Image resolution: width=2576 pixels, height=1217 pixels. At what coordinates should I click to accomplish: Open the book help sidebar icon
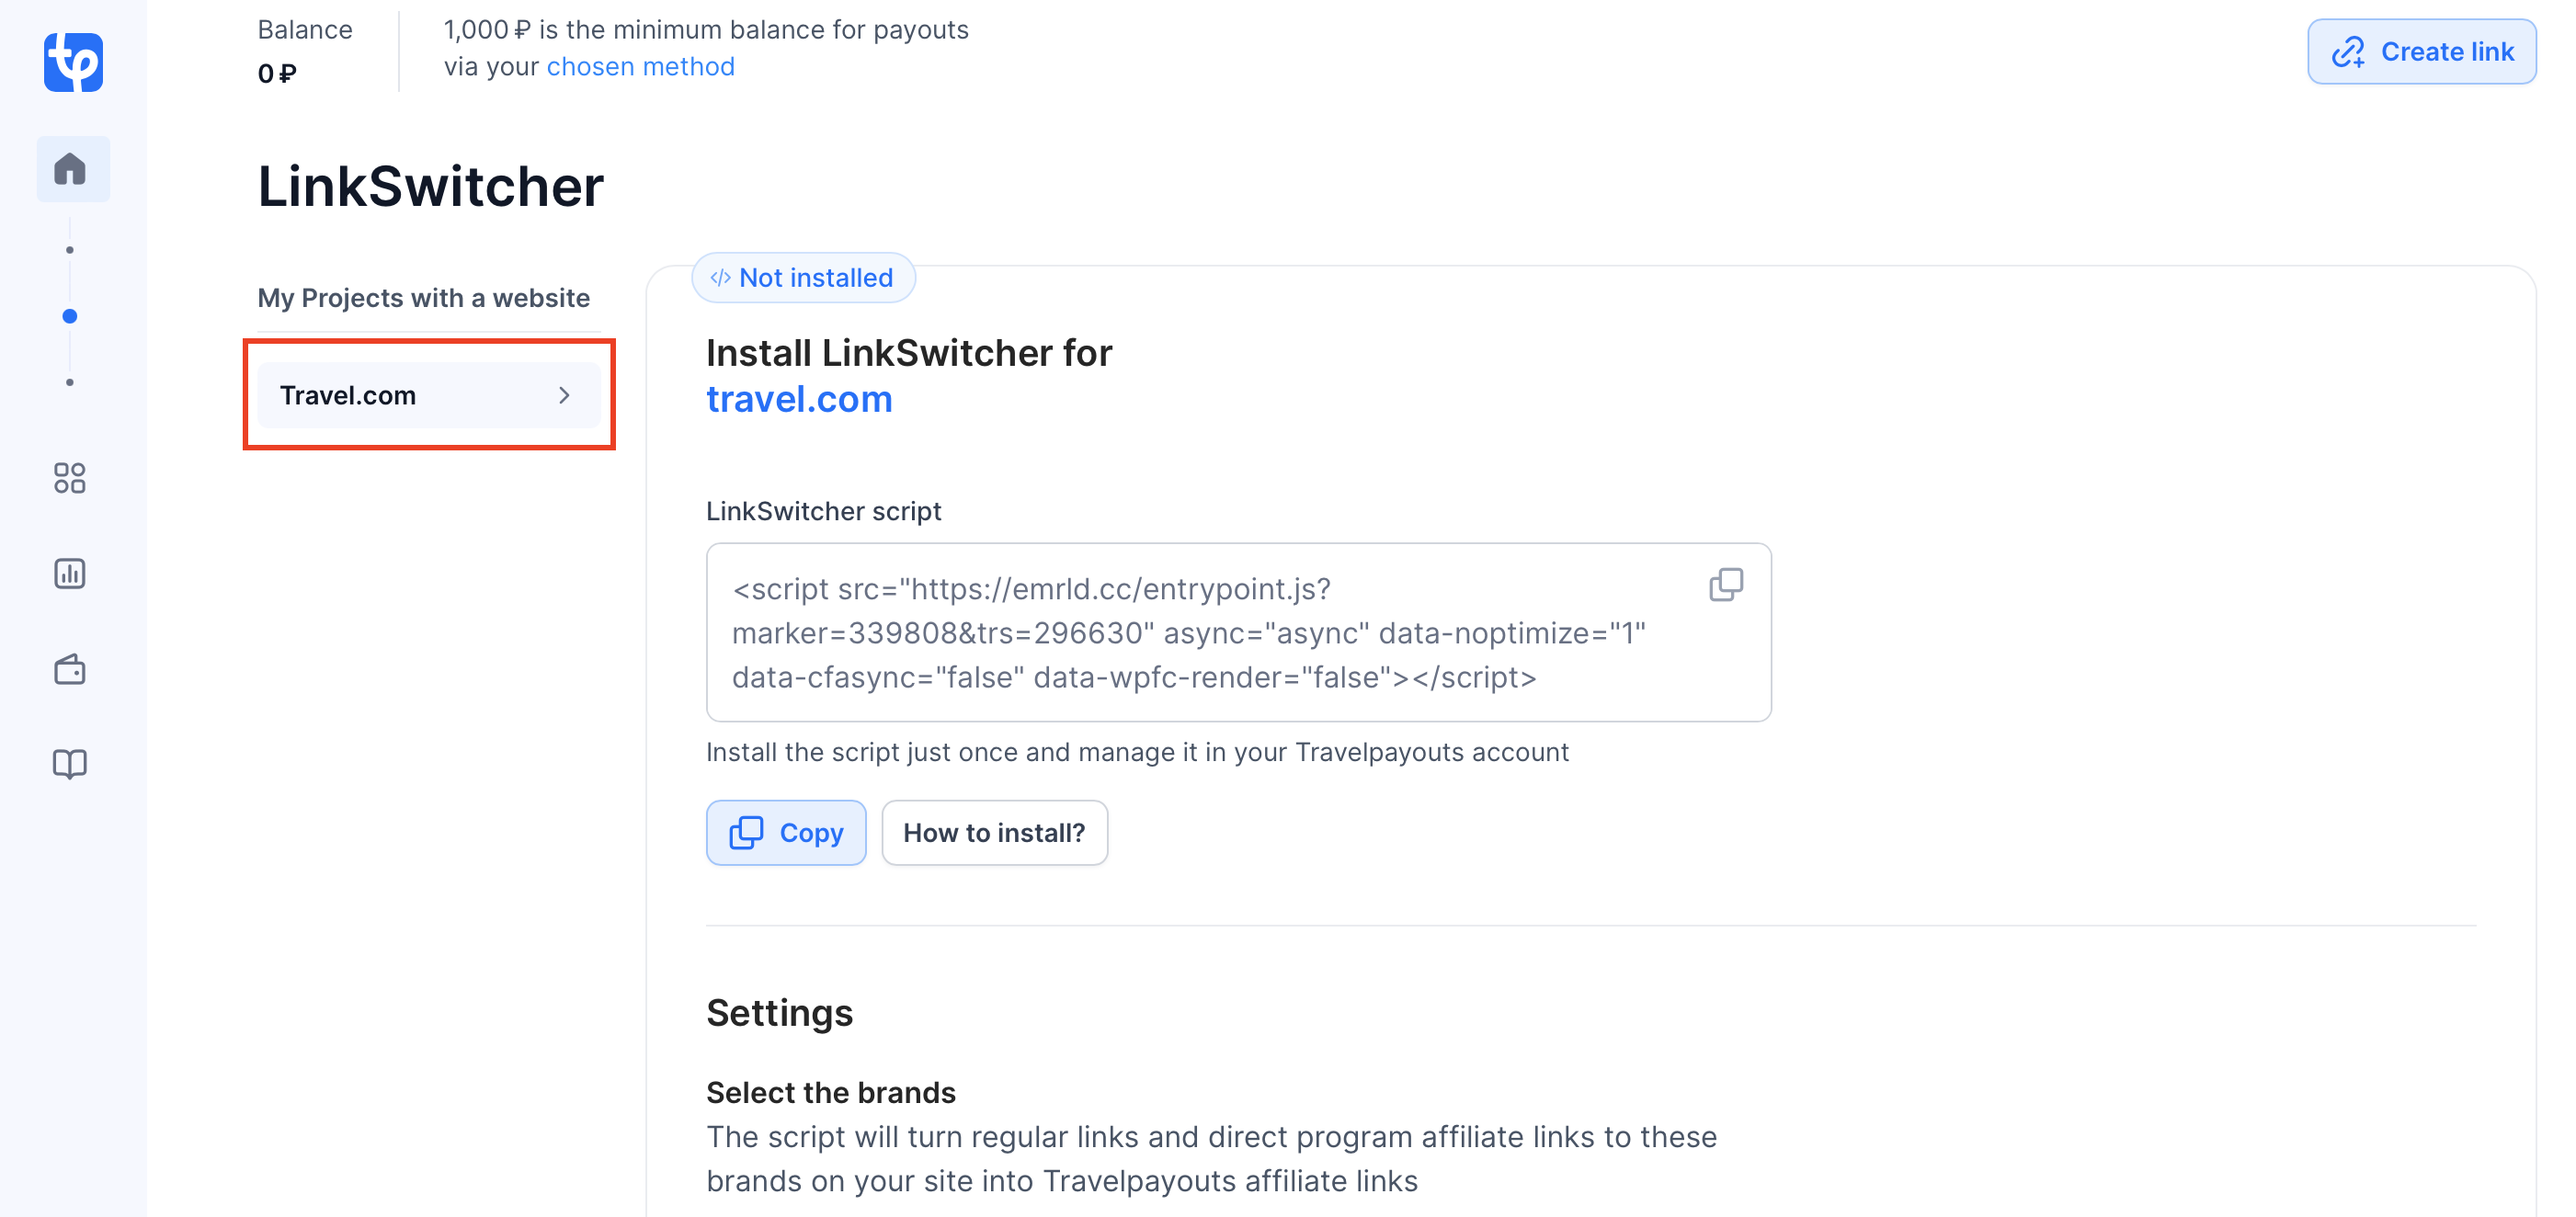tap(70, 764)
